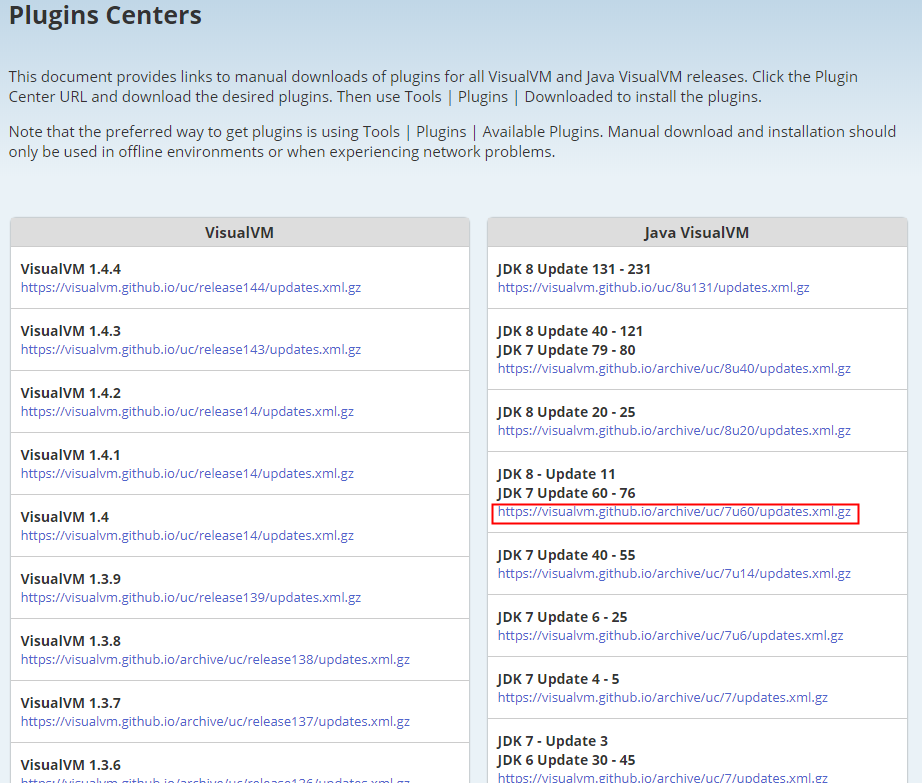Open the archive 7u6 updates link
Viewport: 922px width, 783px height.
pyautogui.click(x=670, y=635)
